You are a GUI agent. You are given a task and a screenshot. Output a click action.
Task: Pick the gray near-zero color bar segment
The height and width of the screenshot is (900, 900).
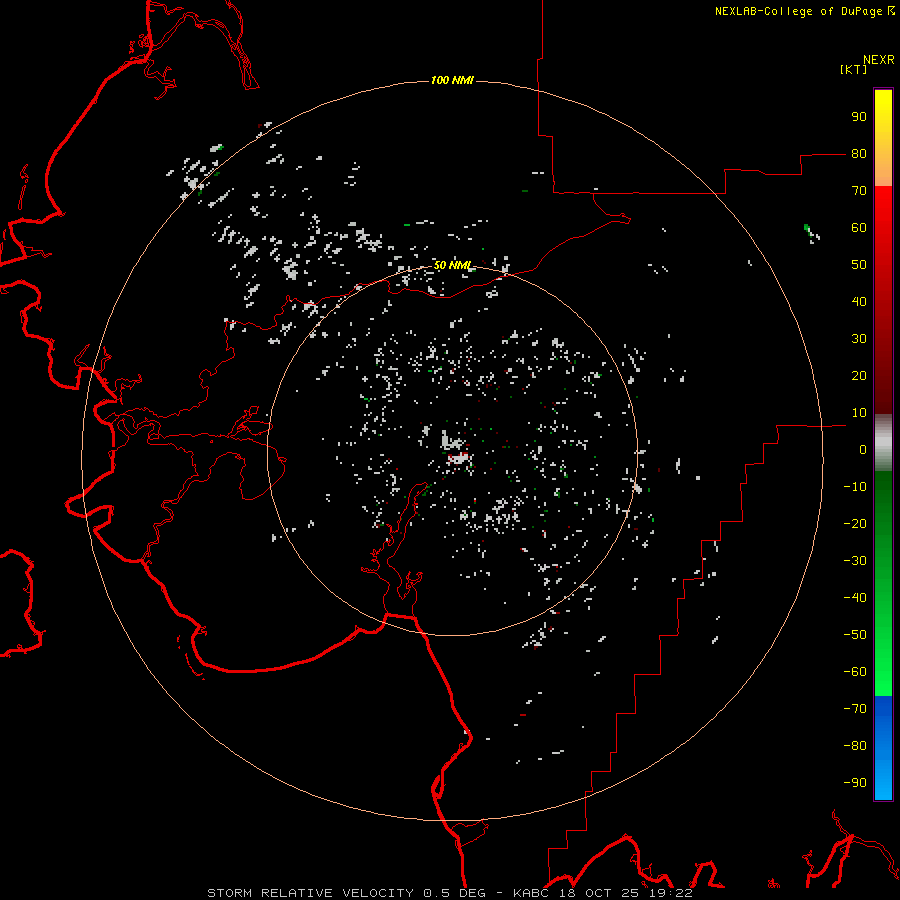point(883,443)
